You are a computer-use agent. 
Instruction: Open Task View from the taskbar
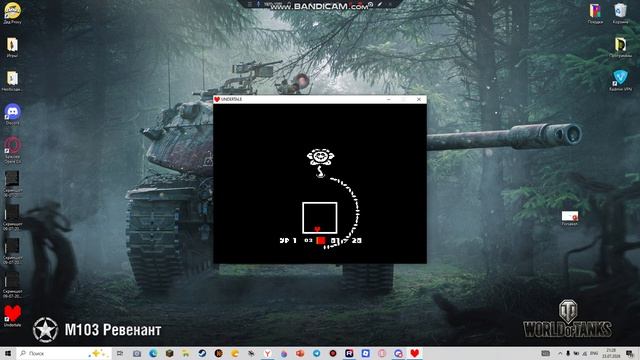[120, 353]
